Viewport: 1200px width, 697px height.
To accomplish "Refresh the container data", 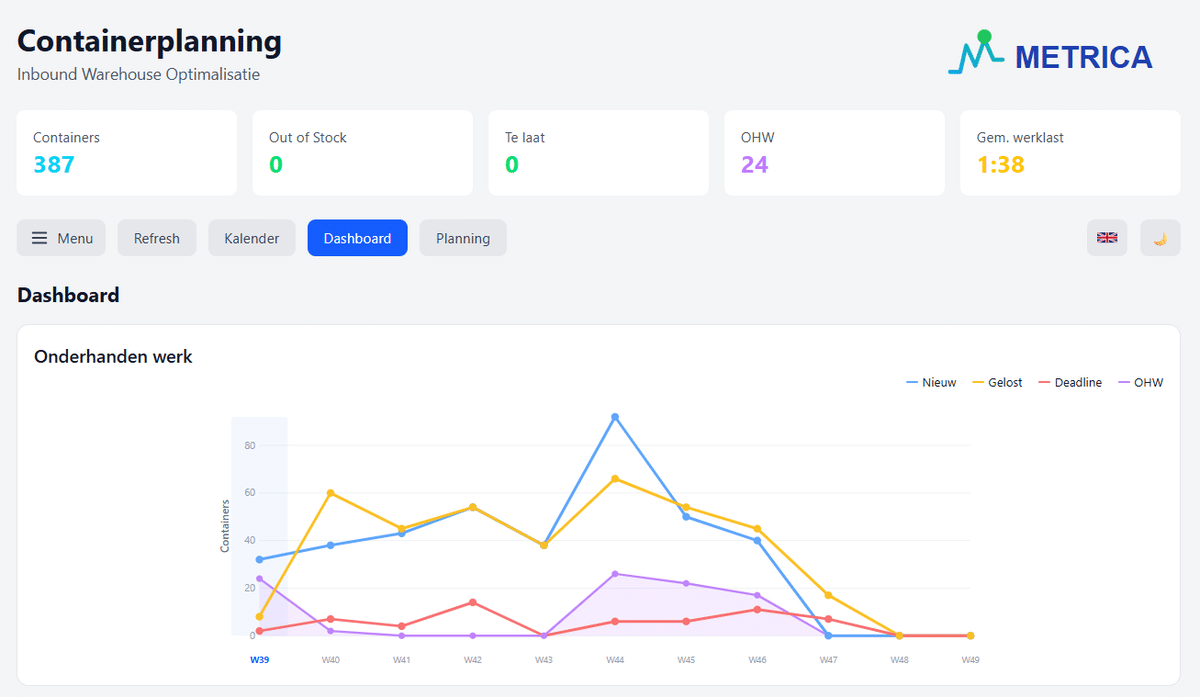I will point(157,238).
